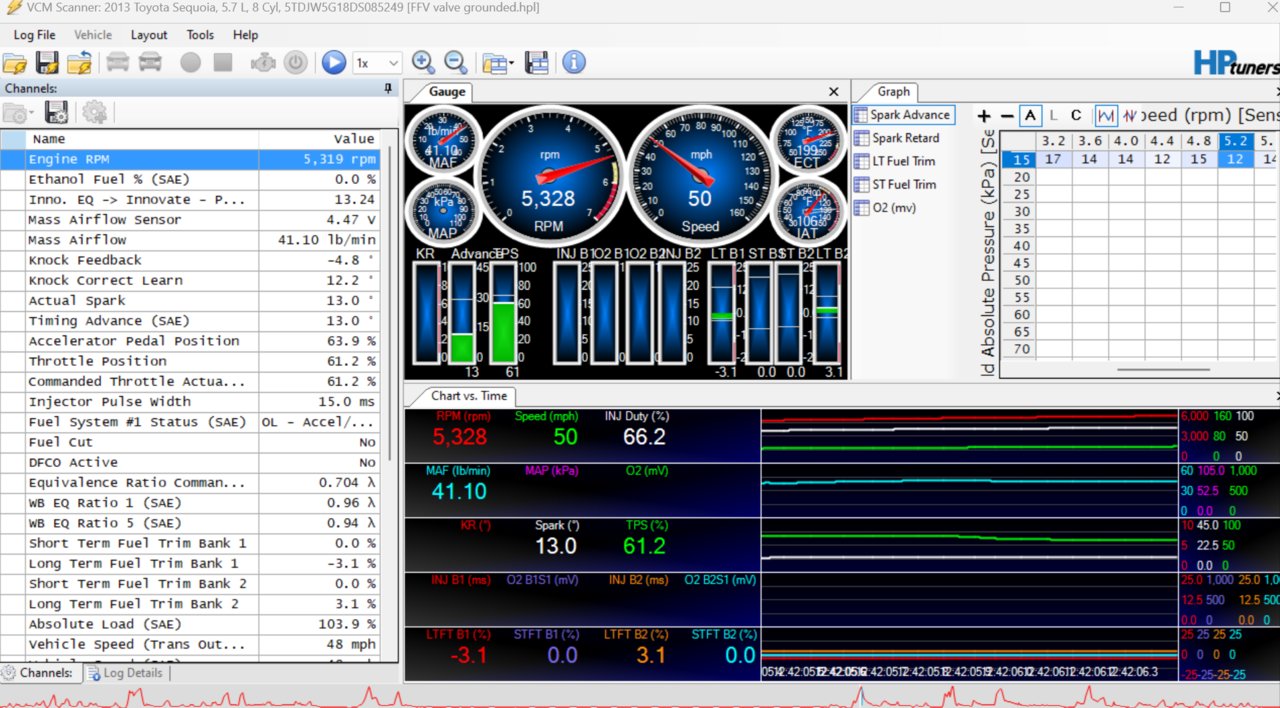This screenshot has width=1280, height=708.
Task: Open the channels folder dropdown in Channels panel
Action: [x=19, y=112]
